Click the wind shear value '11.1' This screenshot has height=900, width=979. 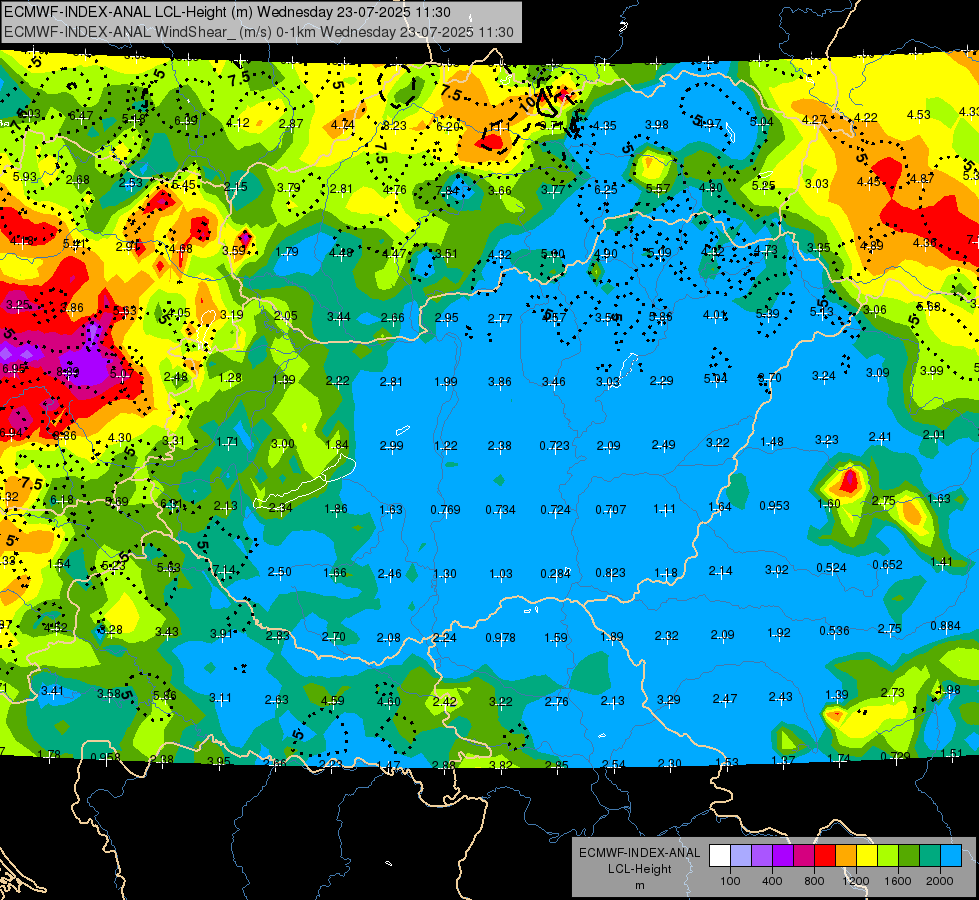pos(500,127)
